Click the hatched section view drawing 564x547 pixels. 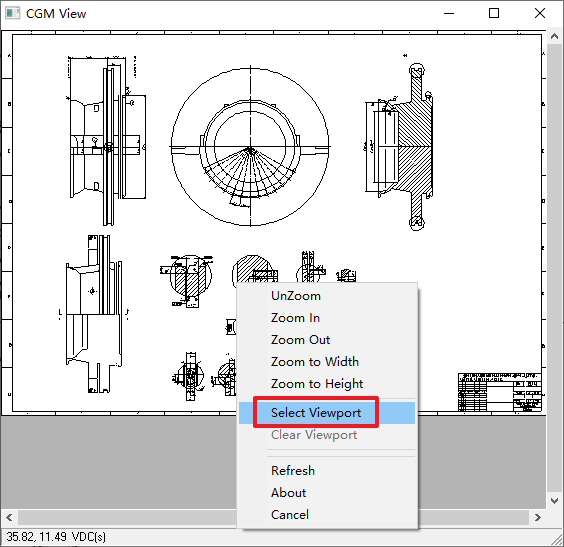[400, 147]
